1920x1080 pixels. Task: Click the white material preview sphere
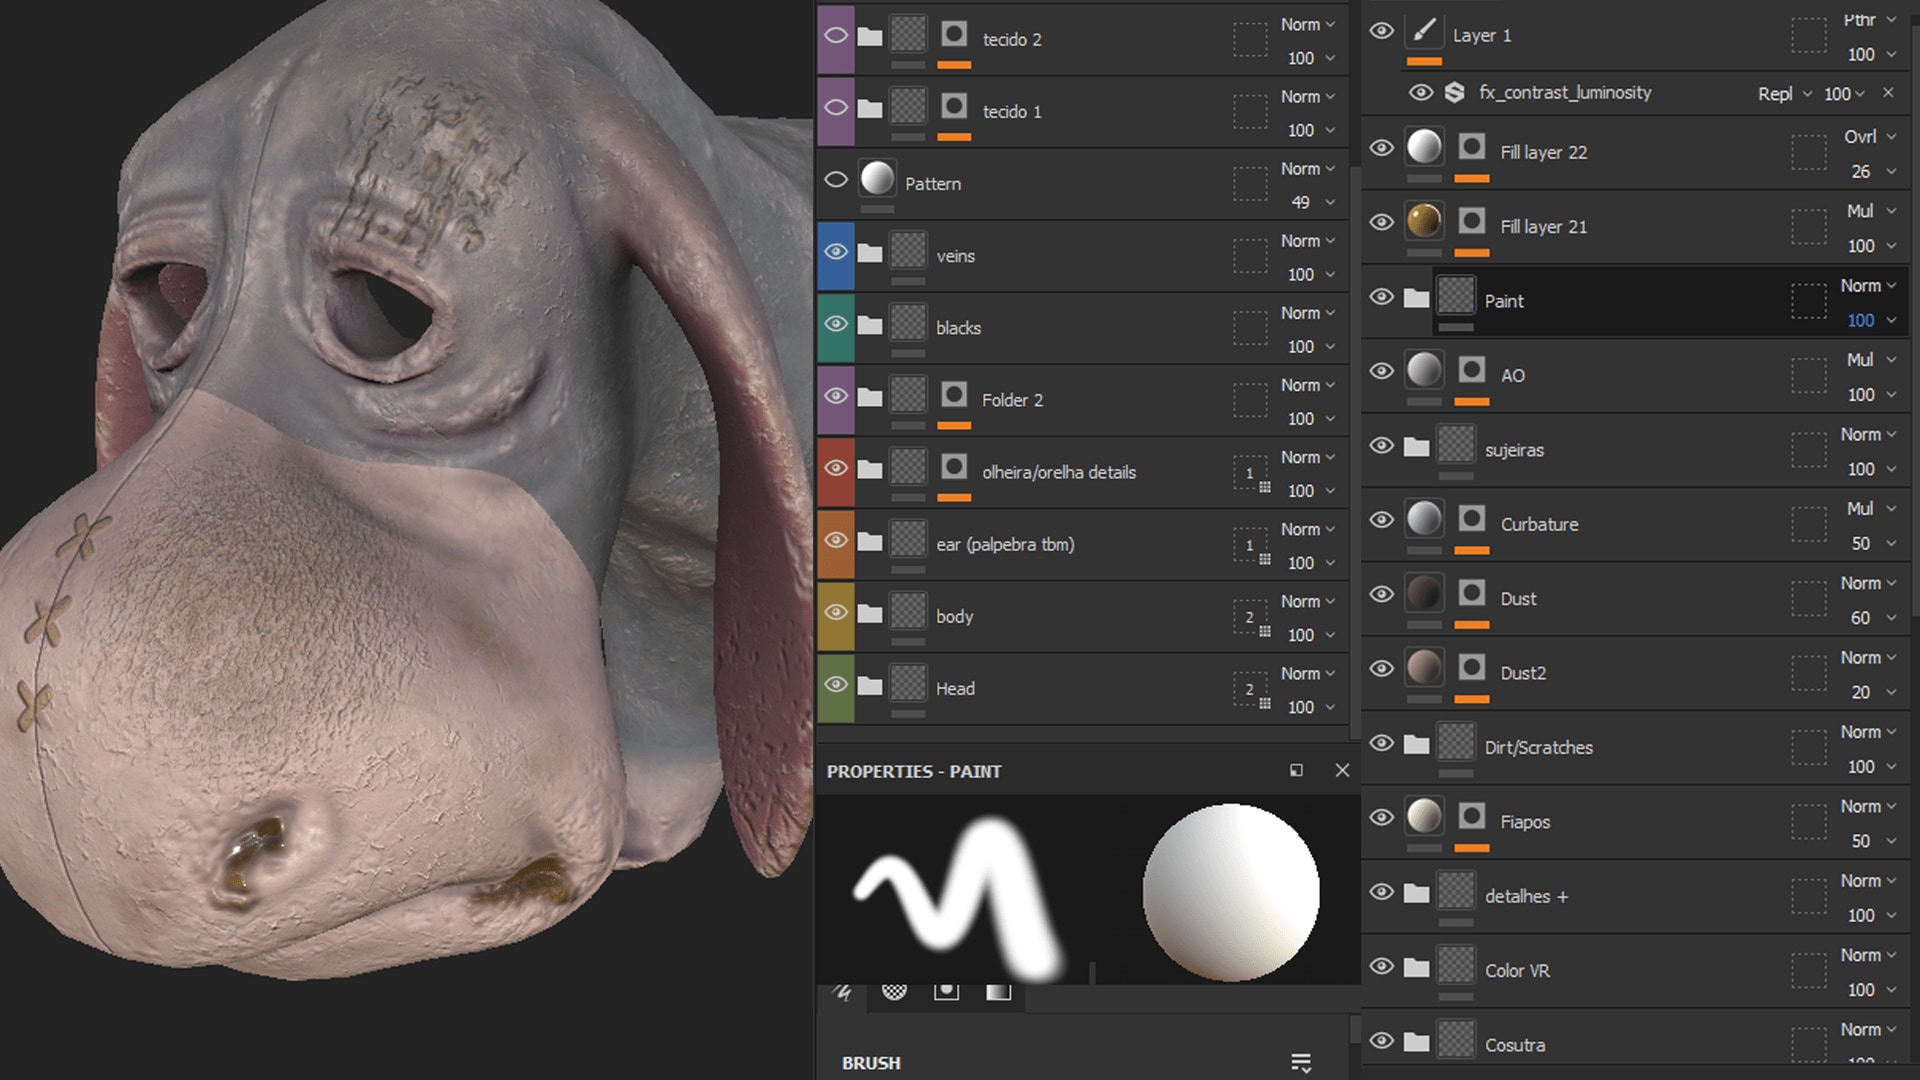coord(1230,892)
